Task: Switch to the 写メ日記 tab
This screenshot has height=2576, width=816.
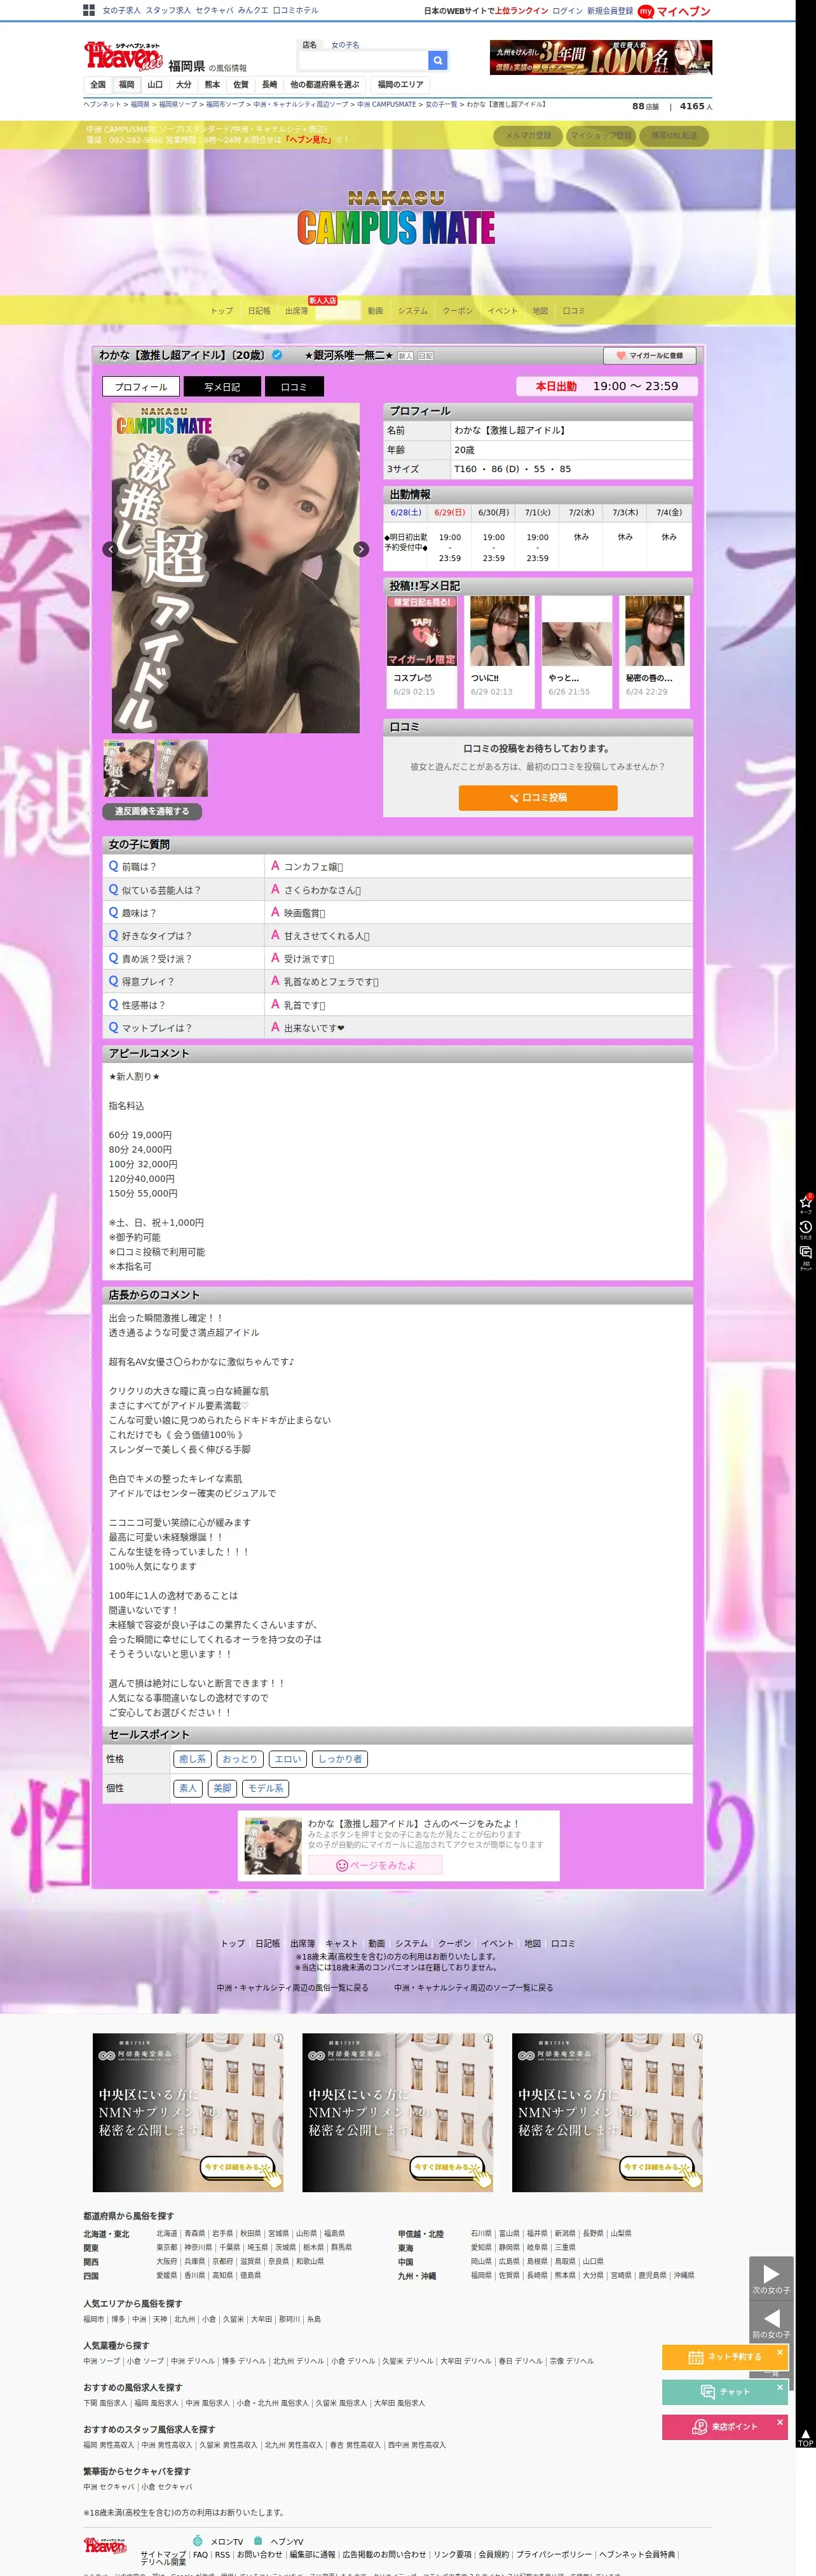Action: (x=222, y=387)
